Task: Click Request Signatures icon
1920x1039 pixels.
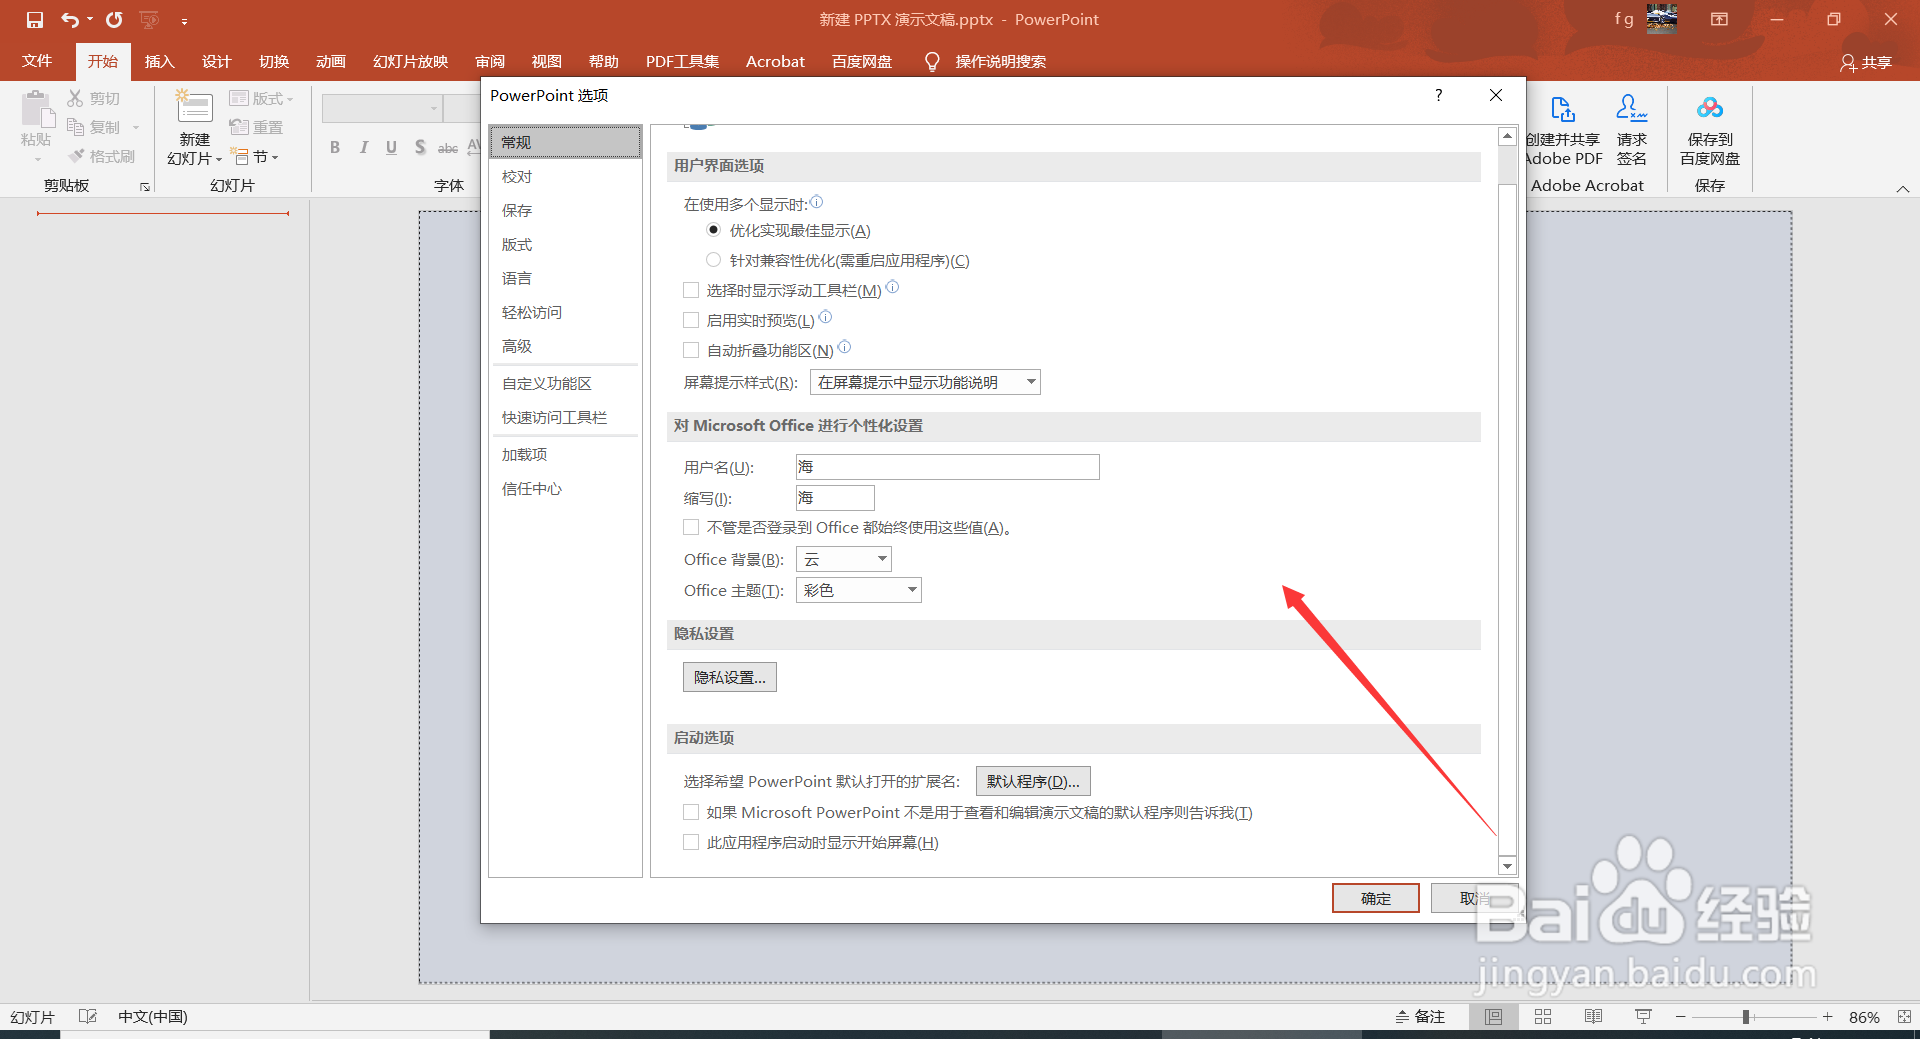Action: (x=1632, y=108)
